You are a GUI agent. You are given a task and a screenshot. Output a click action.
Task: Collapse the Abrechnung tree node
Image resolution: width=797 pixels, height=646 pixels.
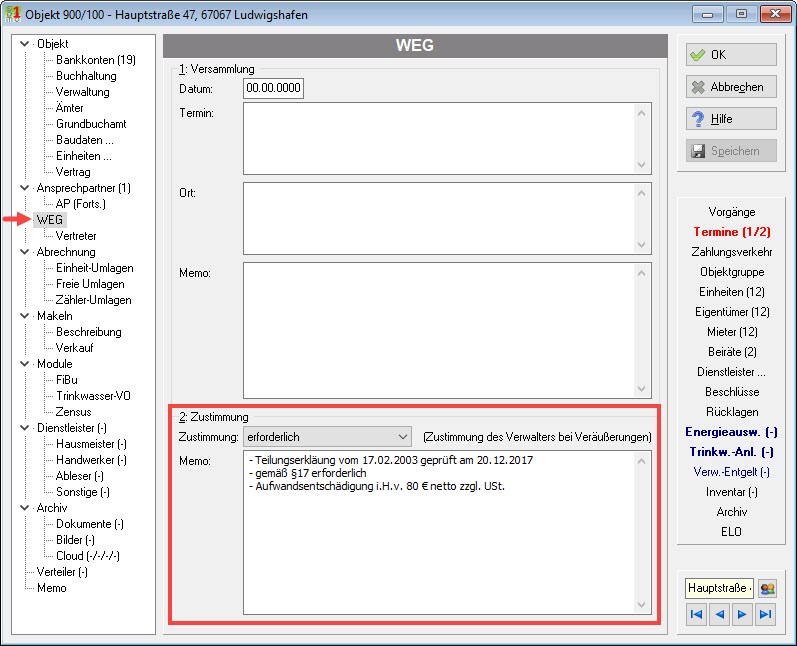click(24, 252)
